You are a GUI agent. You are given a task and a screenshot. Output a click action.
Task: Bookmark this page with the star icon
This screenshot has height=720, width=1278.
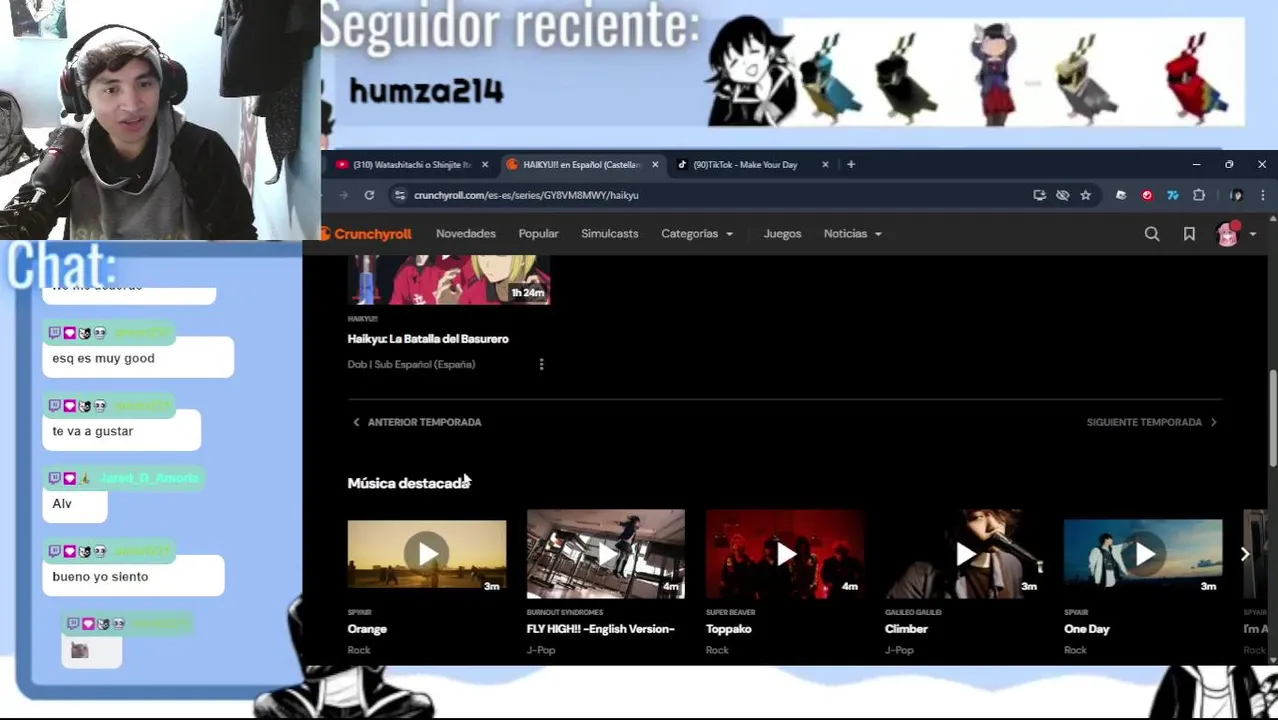pos(1085,195)
